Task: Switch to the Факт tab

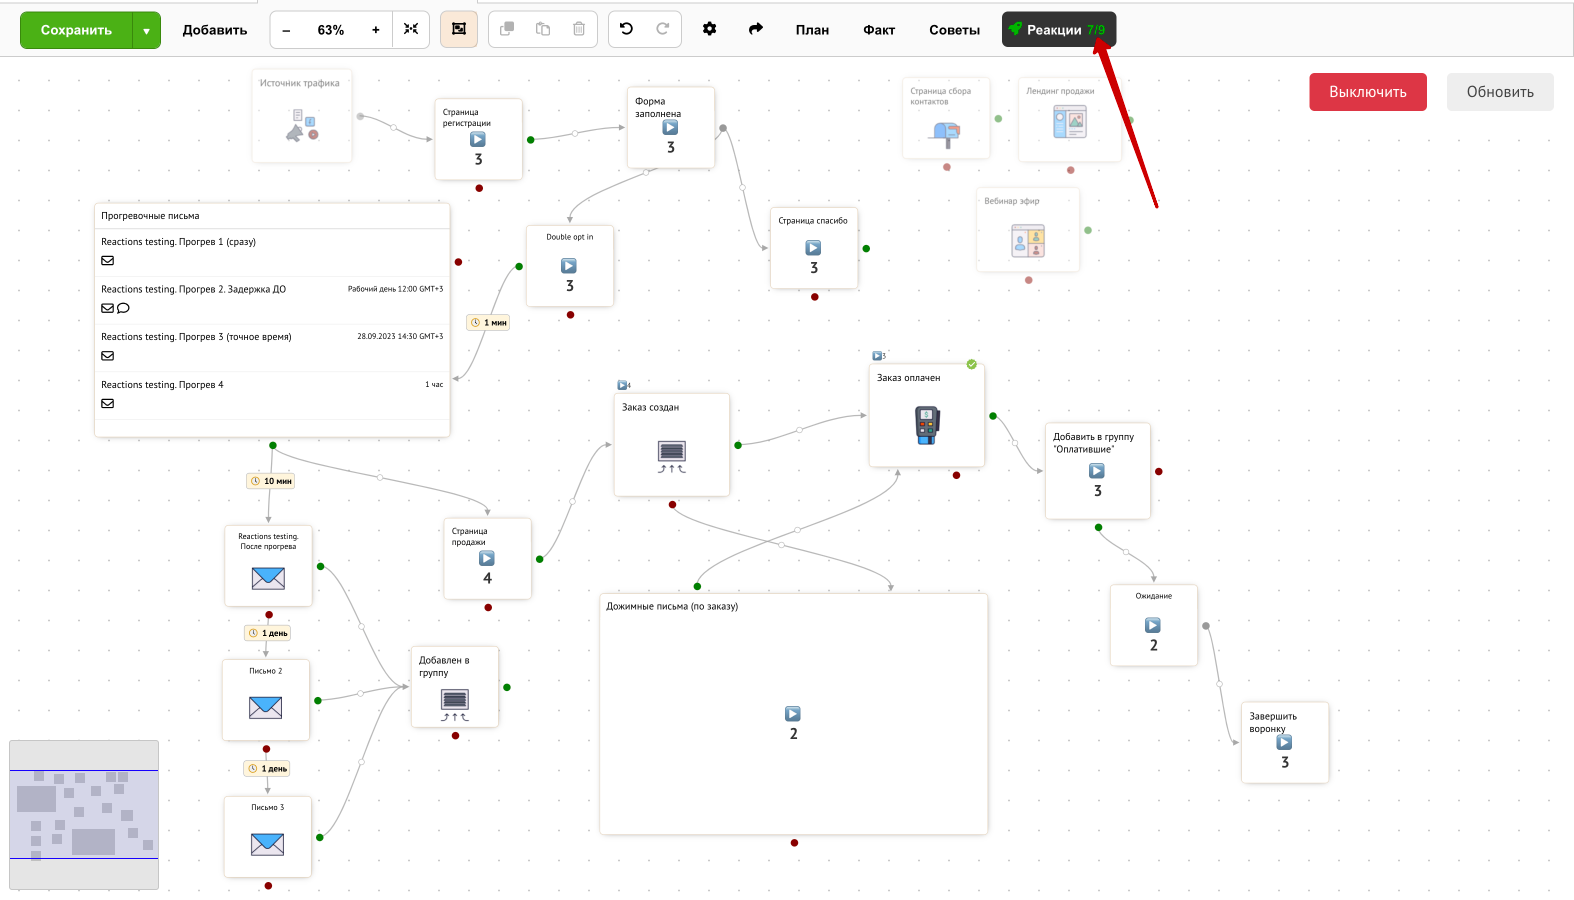Action: pos(879,30)
